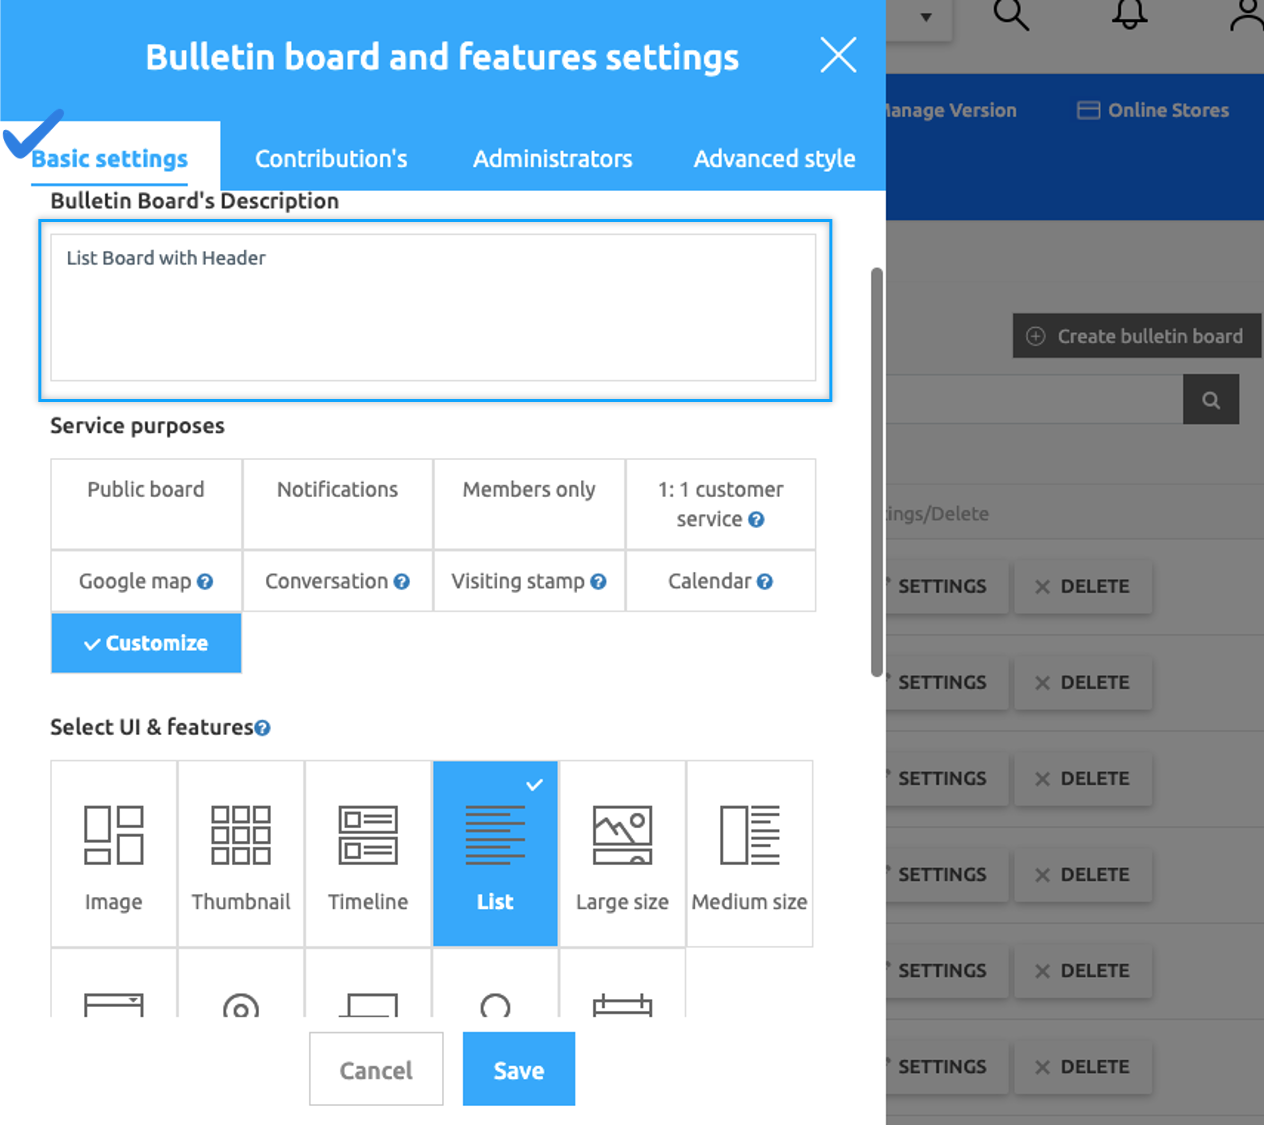Click the dialog's vertical scrollbar
The height and width of the screenshot is (1125, 1264).
877,470
